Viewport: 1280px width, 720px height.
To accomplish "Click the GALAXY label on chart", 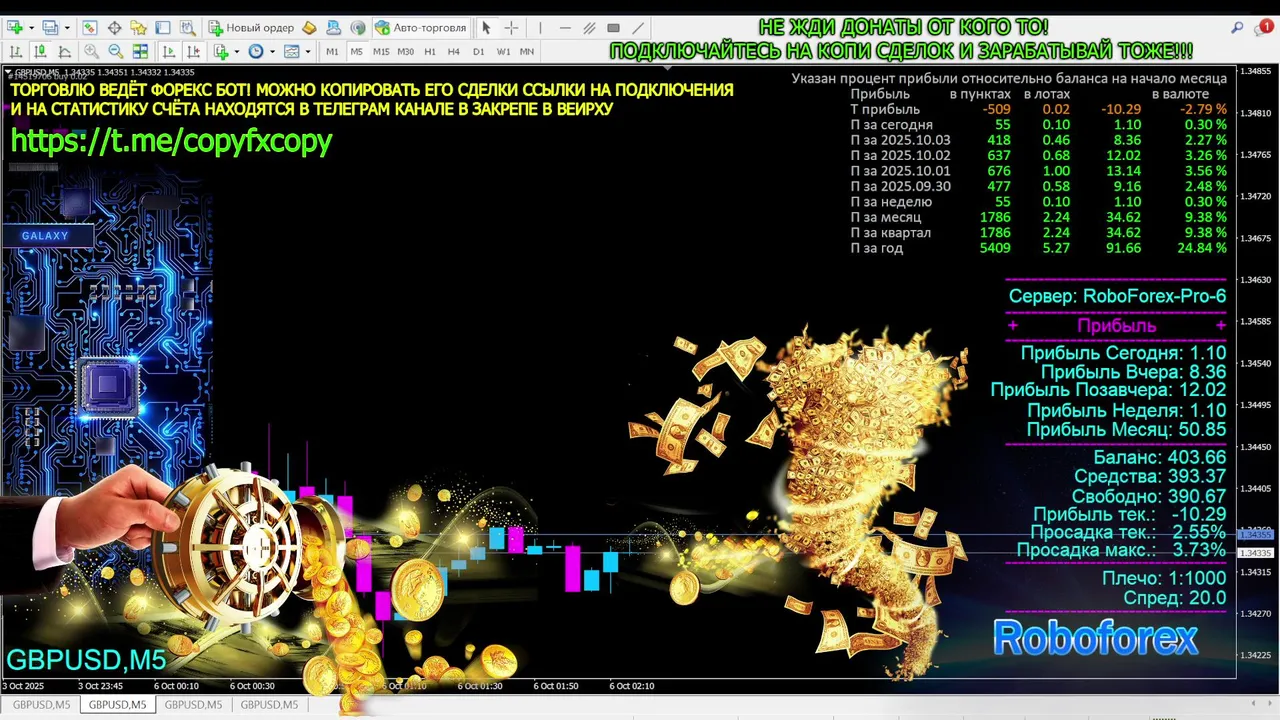I will click(45, 236).
